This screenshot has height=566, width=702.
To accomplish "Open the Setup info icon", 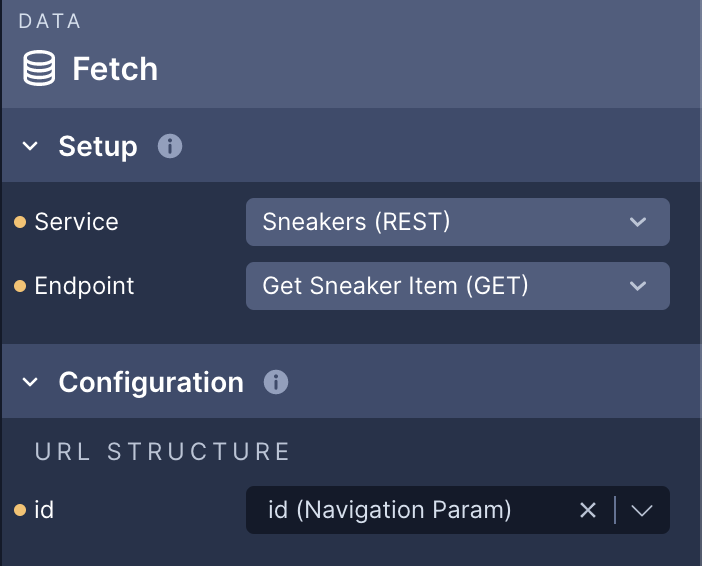I will pos(170,146).
